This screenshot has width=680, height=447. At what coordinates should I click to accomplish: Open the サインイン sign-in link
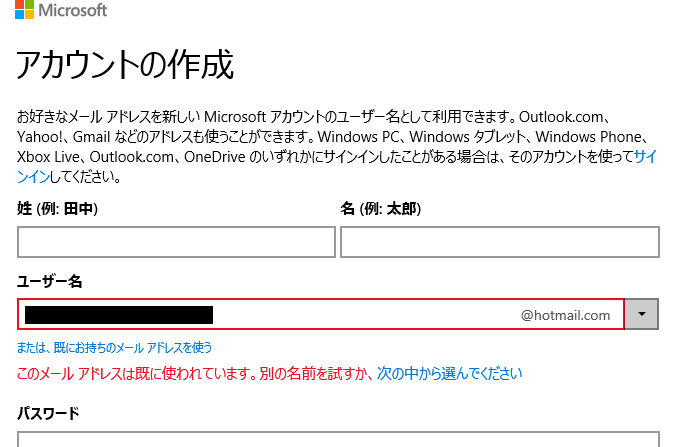pos(646,157)
